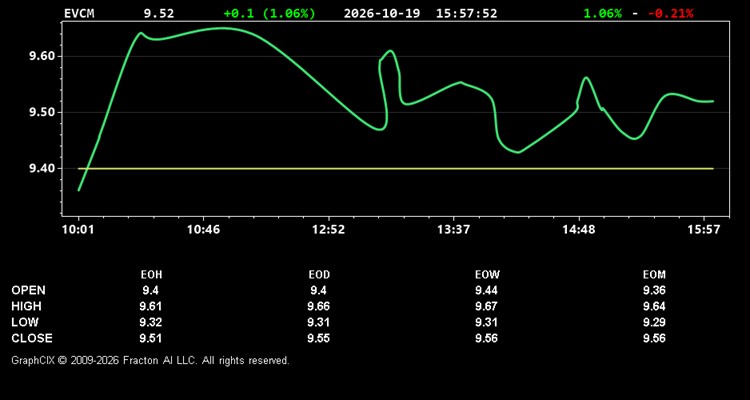Click the 9.60 y-axis label
Image resolution: width=750 pixels, height=400 pixels.
point(43,56)
